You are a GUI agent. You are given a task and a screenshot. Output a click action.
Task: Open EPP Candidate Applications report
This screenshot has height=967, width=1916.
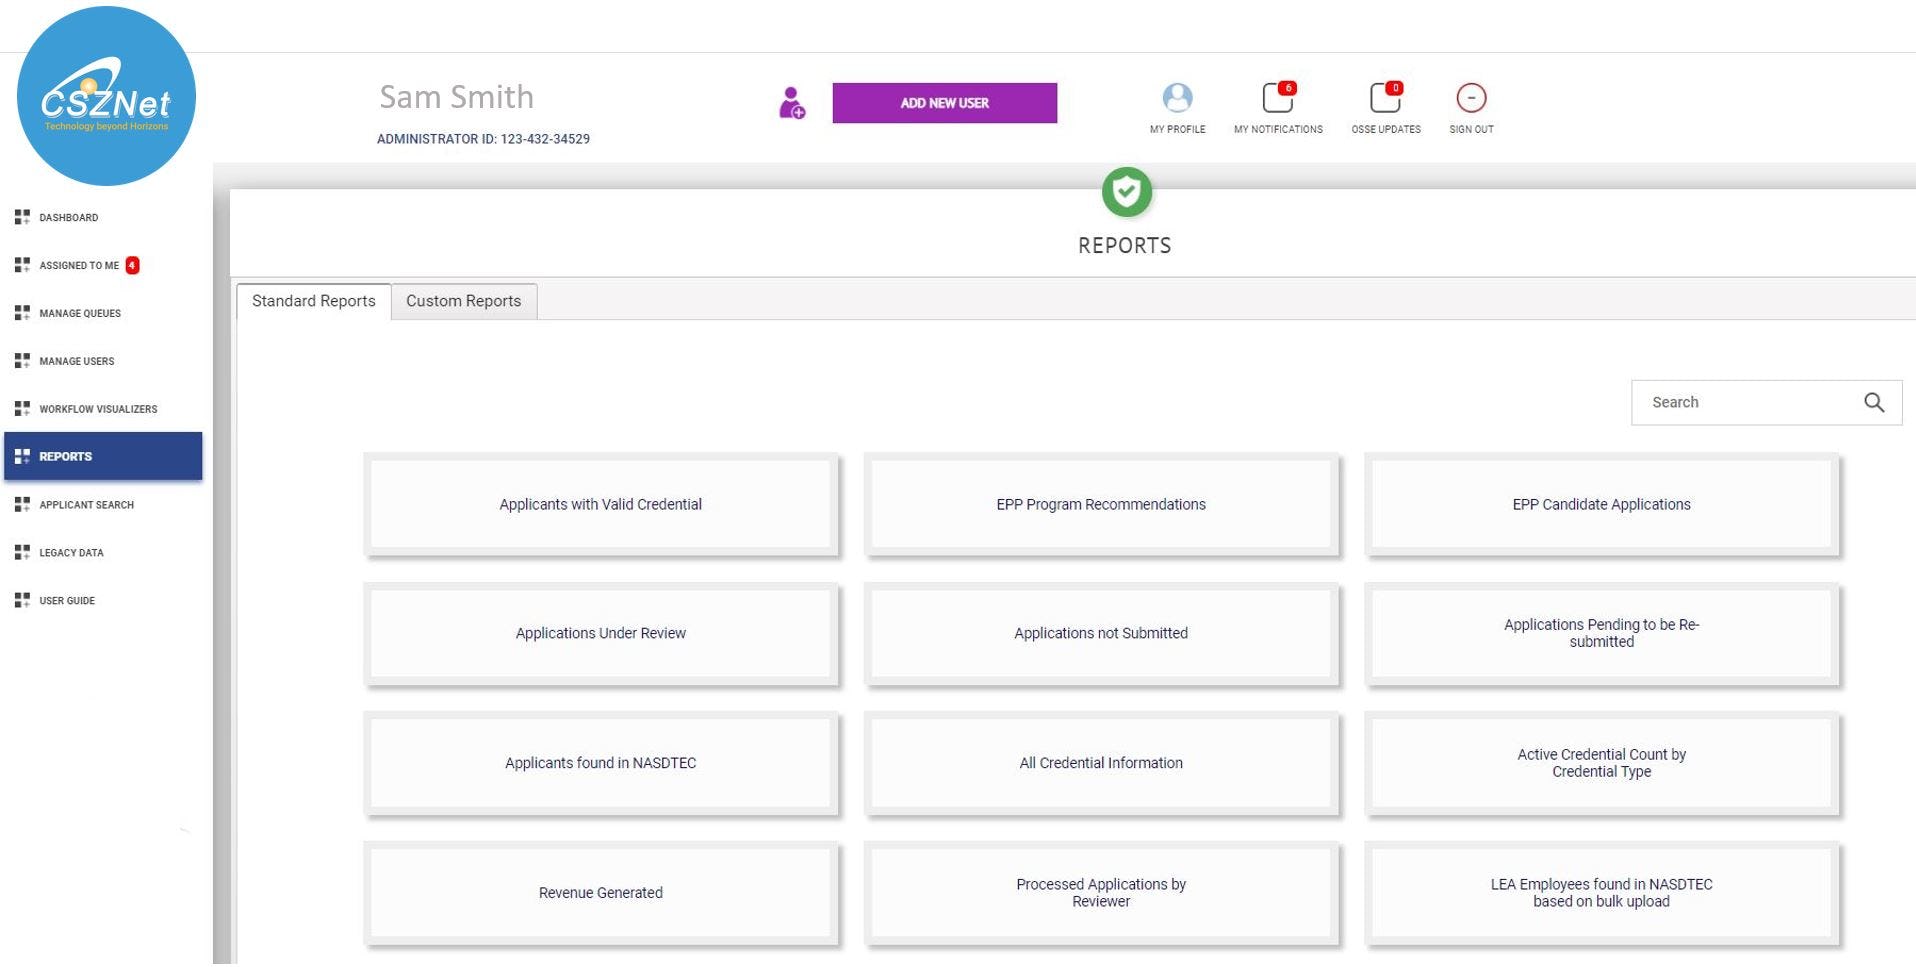[1602, 504]
